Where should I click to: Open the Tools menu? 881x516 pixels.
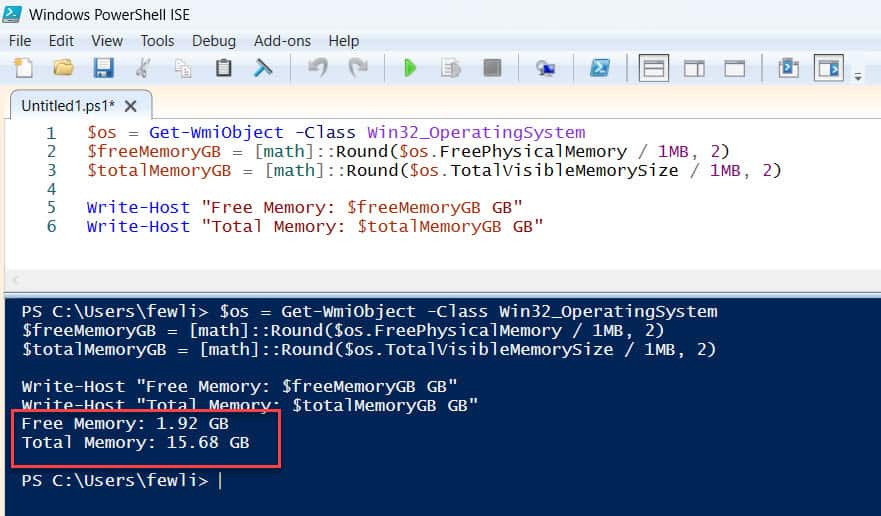(x=157, y=41)
